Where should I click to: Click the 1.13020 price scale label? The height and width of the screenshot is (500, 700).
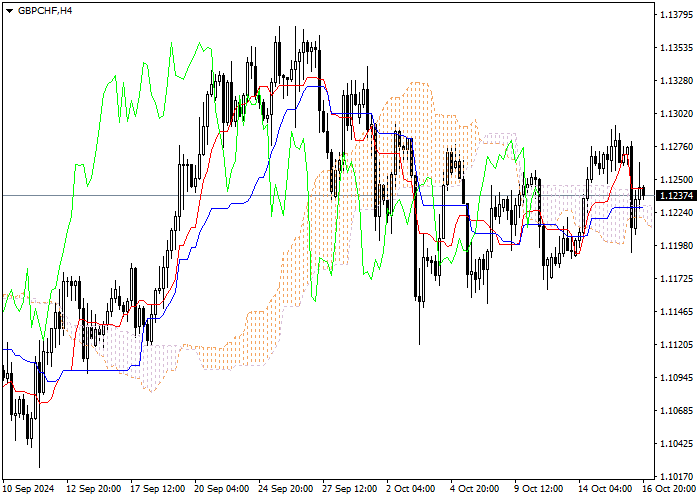click(x=676, y=114)
